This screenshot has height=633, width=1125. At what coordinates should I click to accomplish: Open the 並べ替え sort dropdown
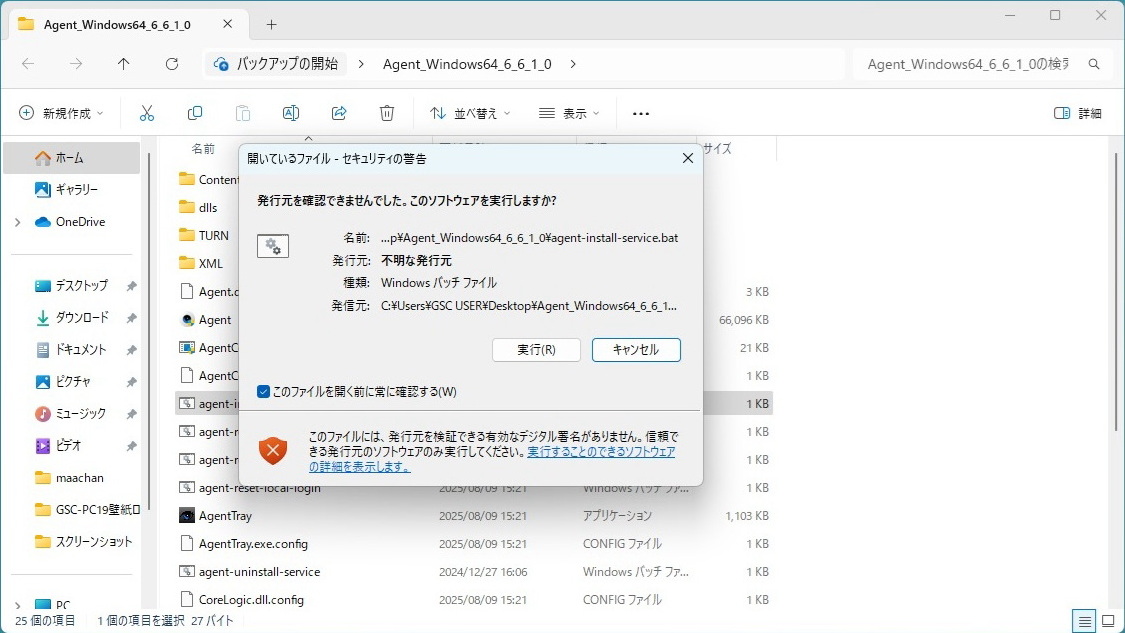point(470,113)
